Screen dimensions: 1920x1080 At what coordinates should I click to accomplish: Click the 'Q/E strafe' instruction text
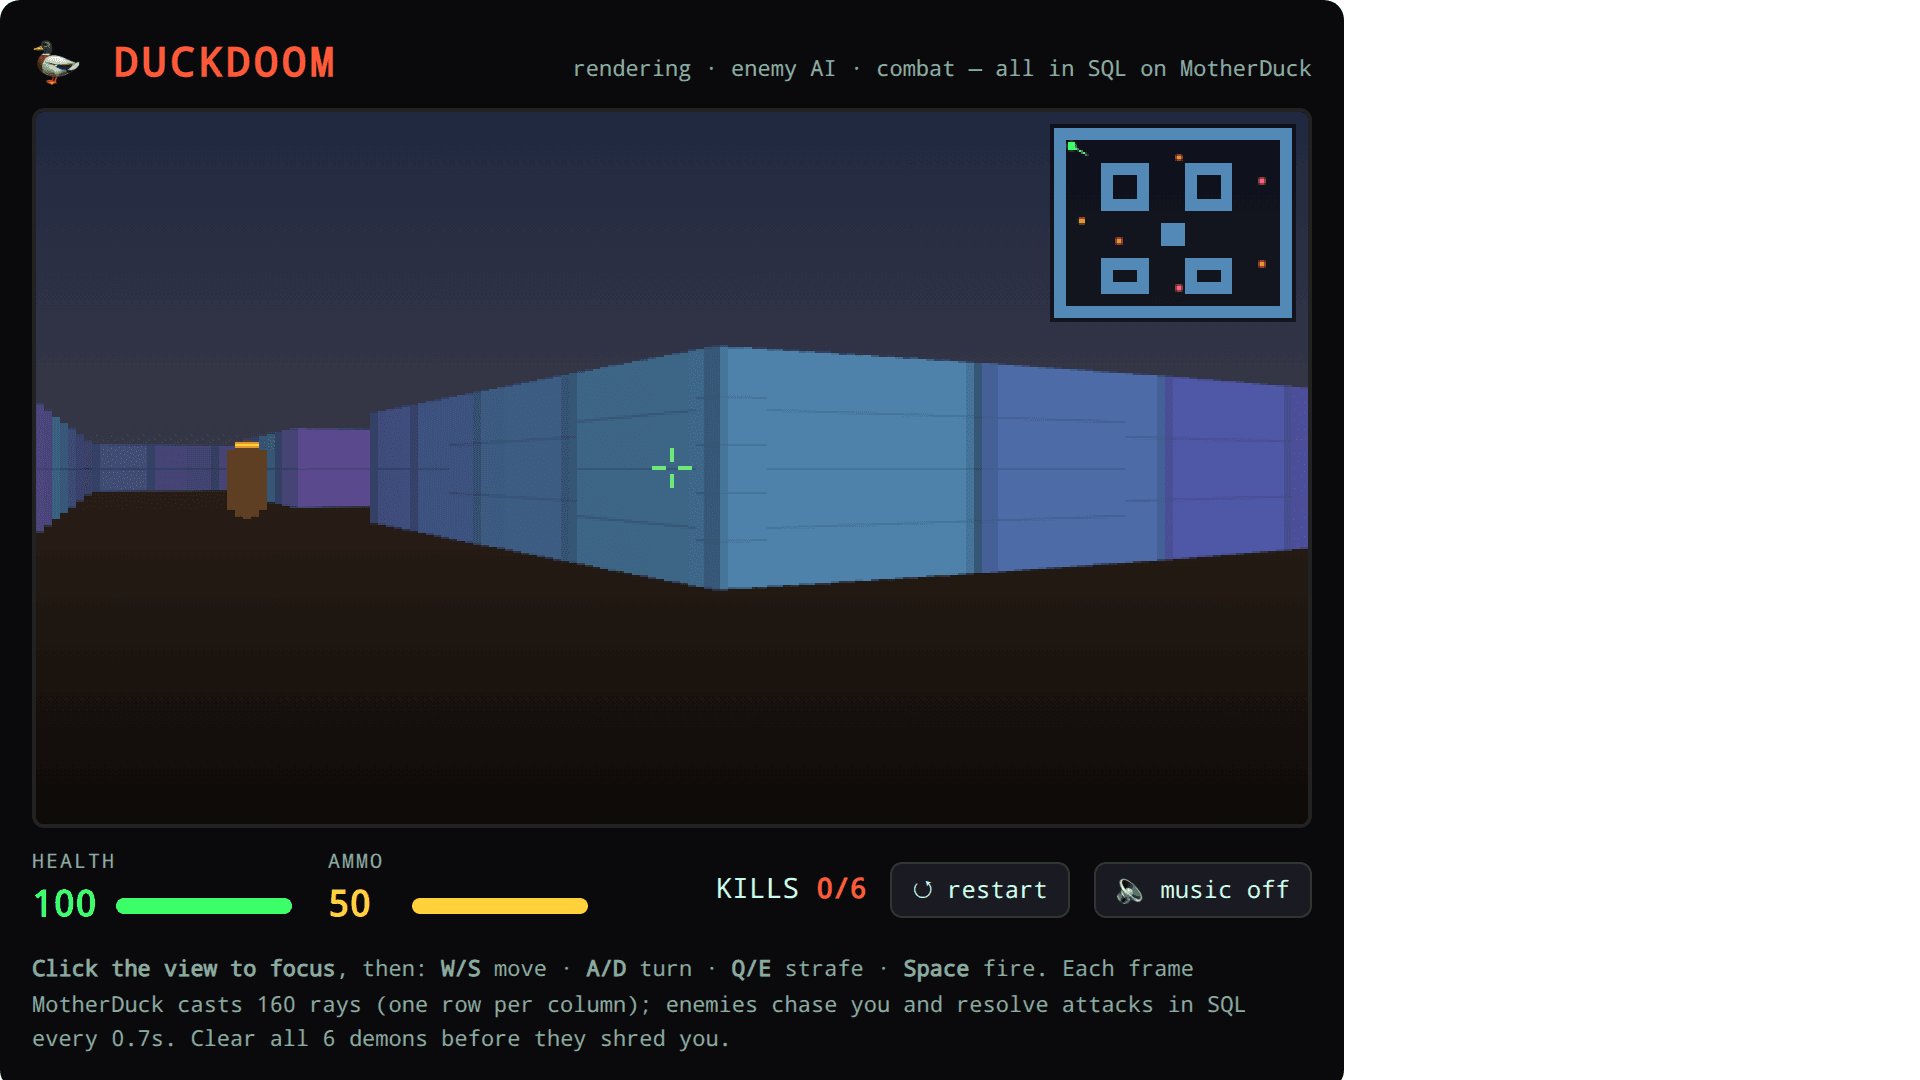pyautogui.click(x=797, y=969)
